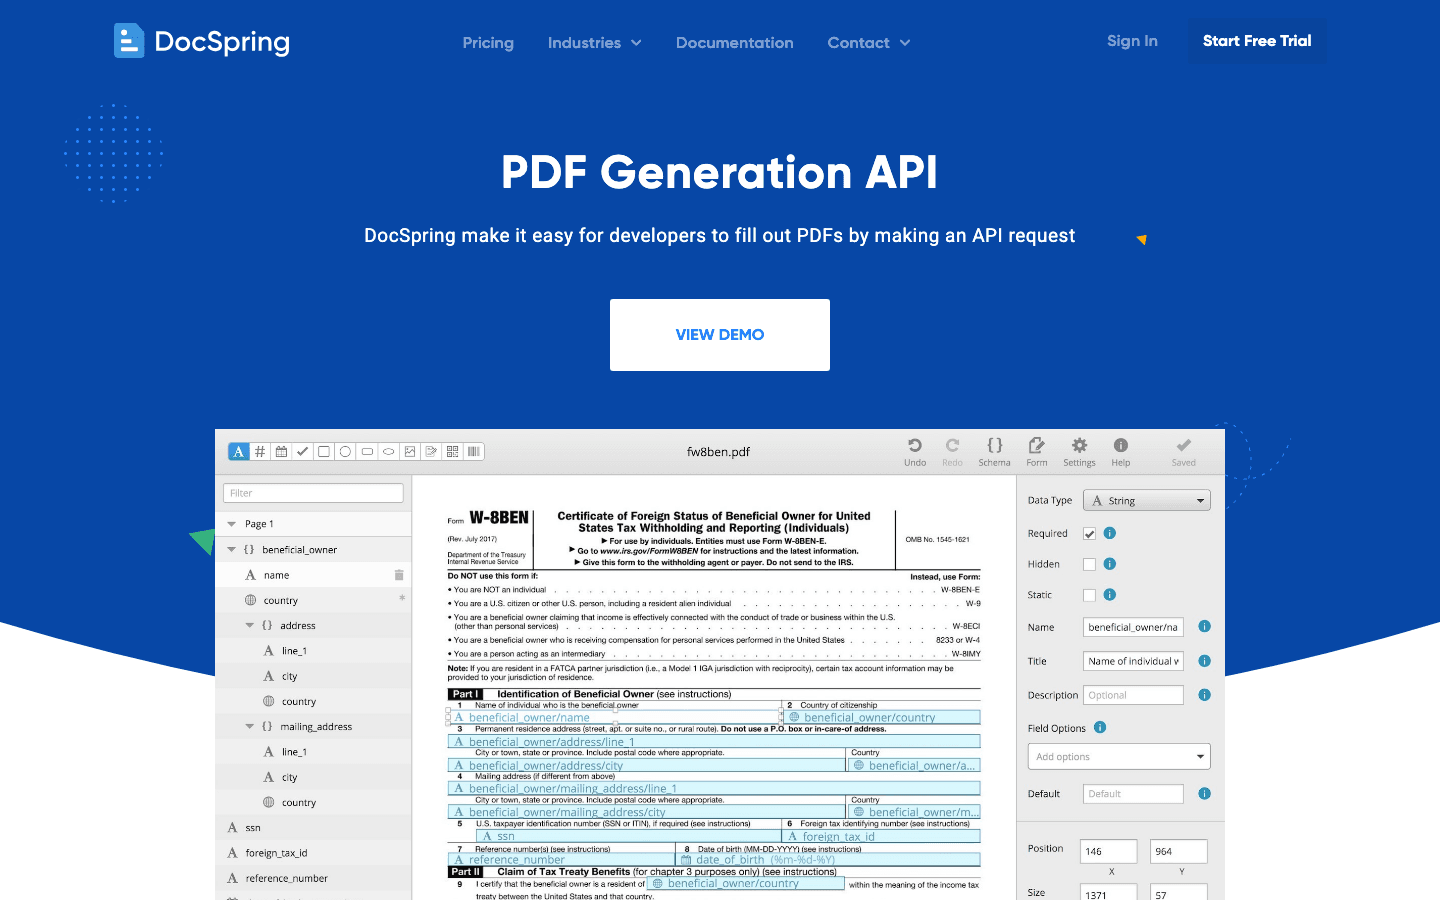Select the QR code field tool
Image resolution: width=1440 pixels, height=900 pixels.
(x=453, y=452)
